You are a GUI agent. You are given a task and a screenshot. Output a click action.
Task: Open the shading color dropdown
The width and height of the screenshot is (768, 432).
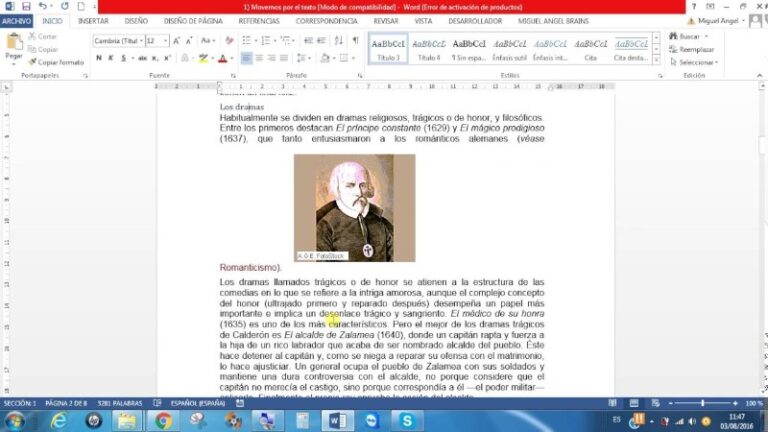334,58
